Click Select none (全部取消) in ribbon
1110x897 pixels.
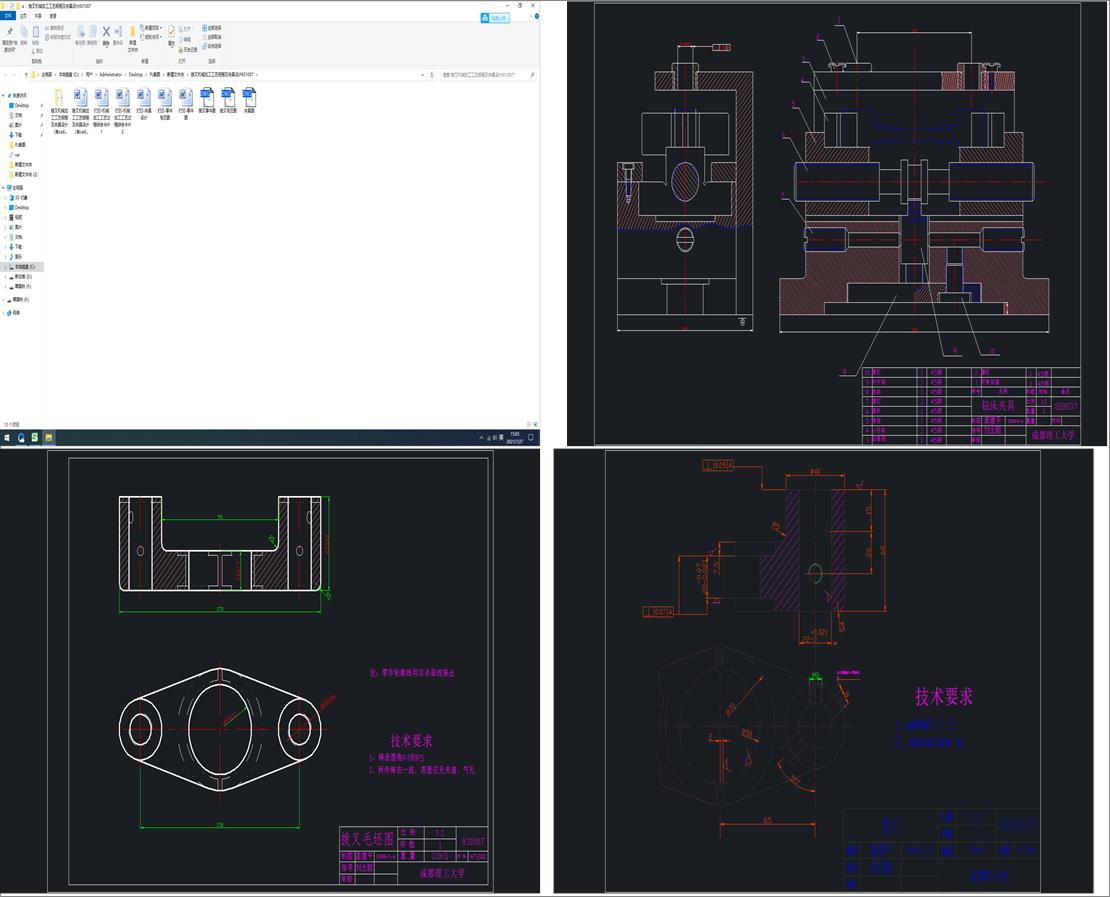coord(212,37)
